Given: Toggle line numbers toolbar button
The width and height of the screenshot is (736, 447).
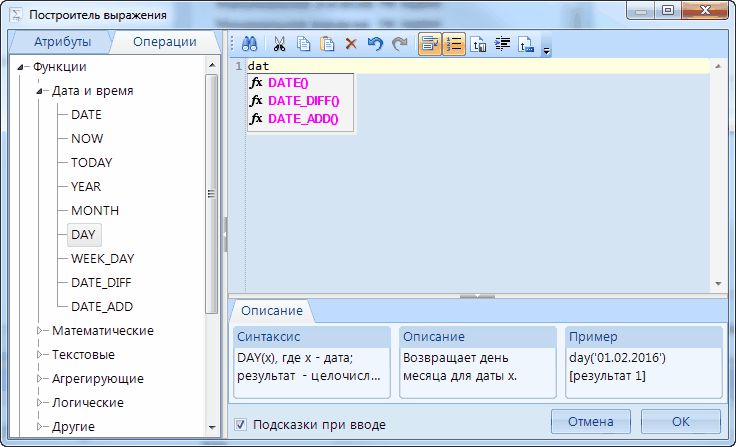Looking at the screenshot, I should coord(454,43).
